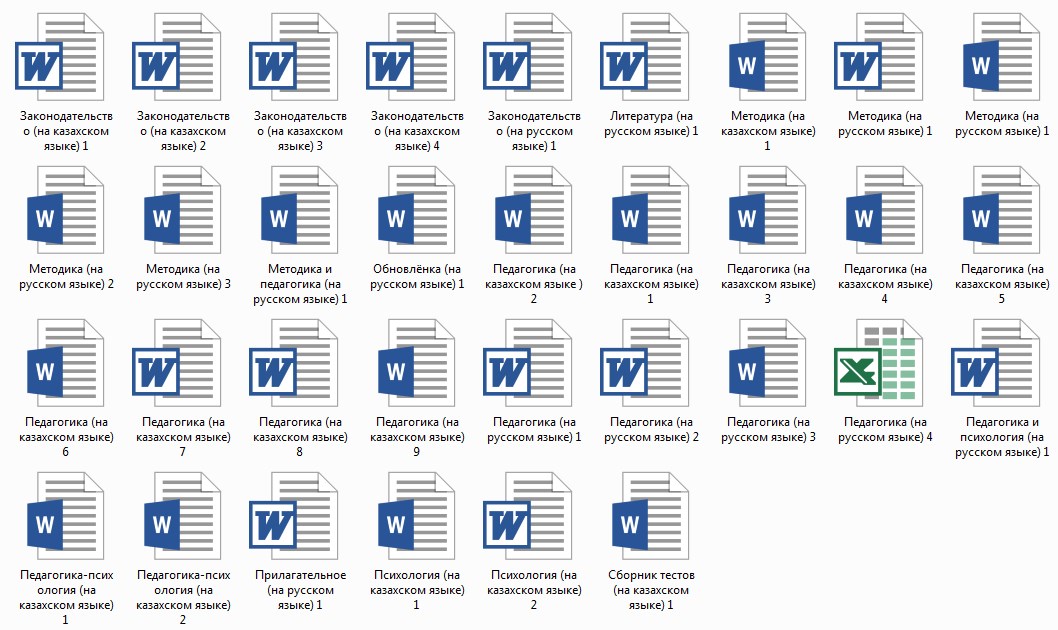The image size is (1058, 630).
Task: Open the Законодательство (на казахском языке) 2 document icon
Action: coord(177,57)
